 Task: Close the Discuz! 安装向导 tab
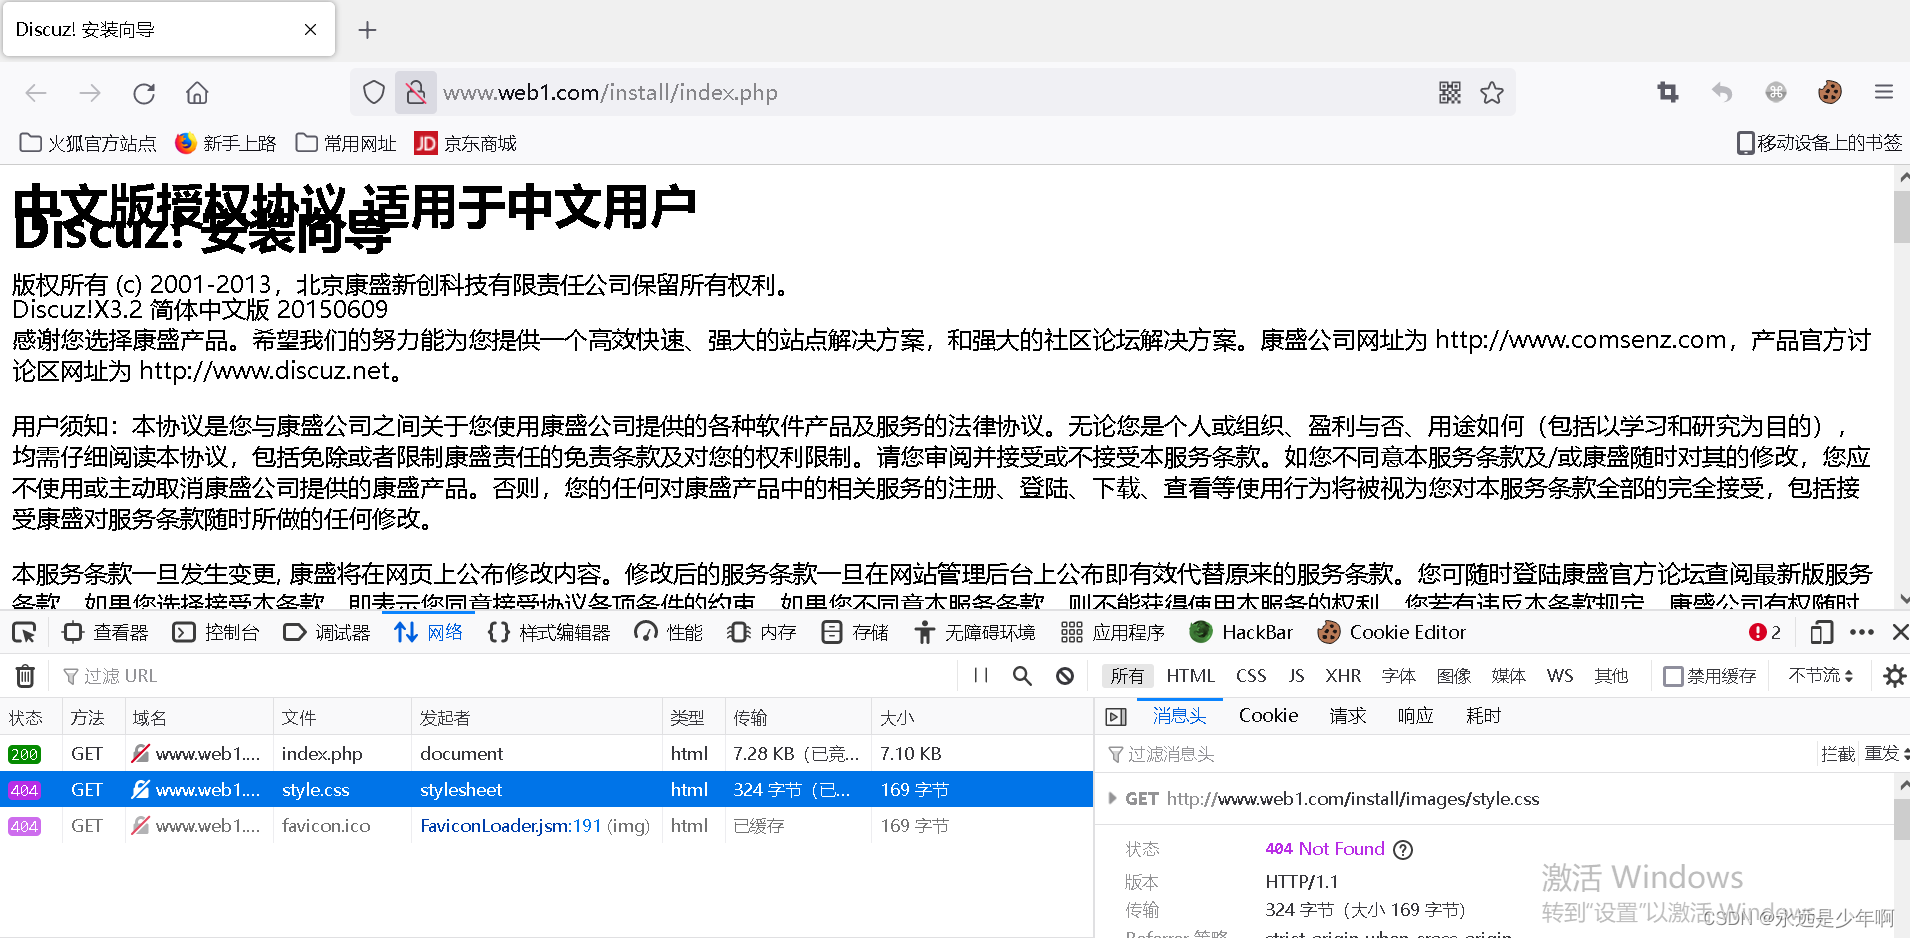point(310,30)
